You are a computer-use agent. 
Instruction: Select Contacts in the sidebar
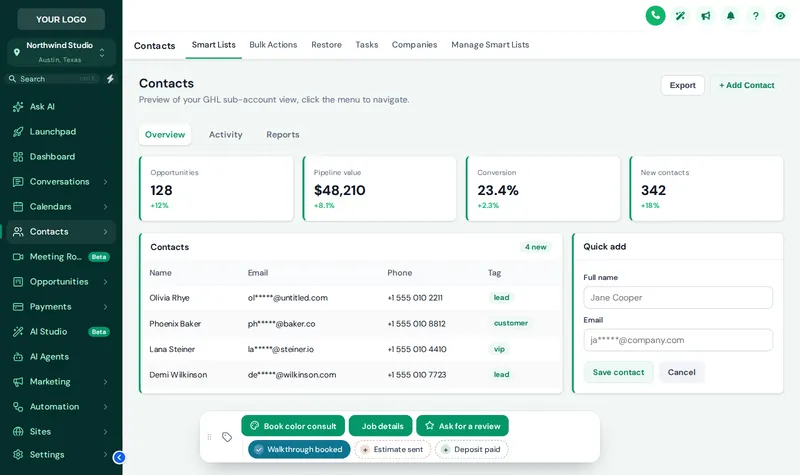(61, 232)
